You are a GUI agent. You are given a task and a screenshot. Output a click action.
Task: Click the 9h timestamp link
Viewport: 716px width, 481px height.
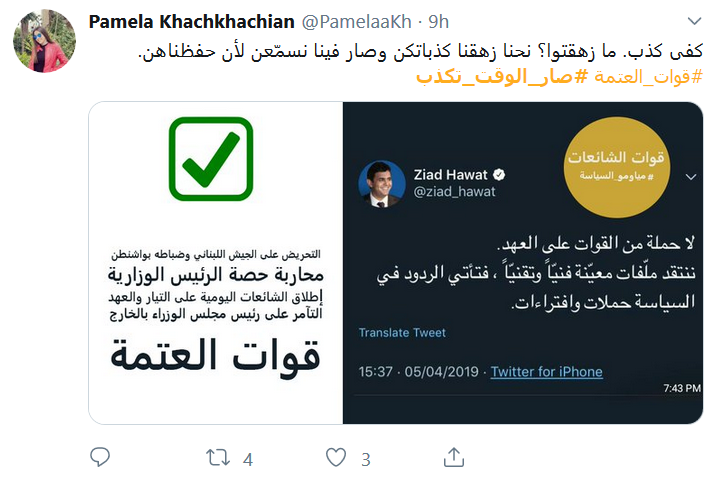point(438,21)
